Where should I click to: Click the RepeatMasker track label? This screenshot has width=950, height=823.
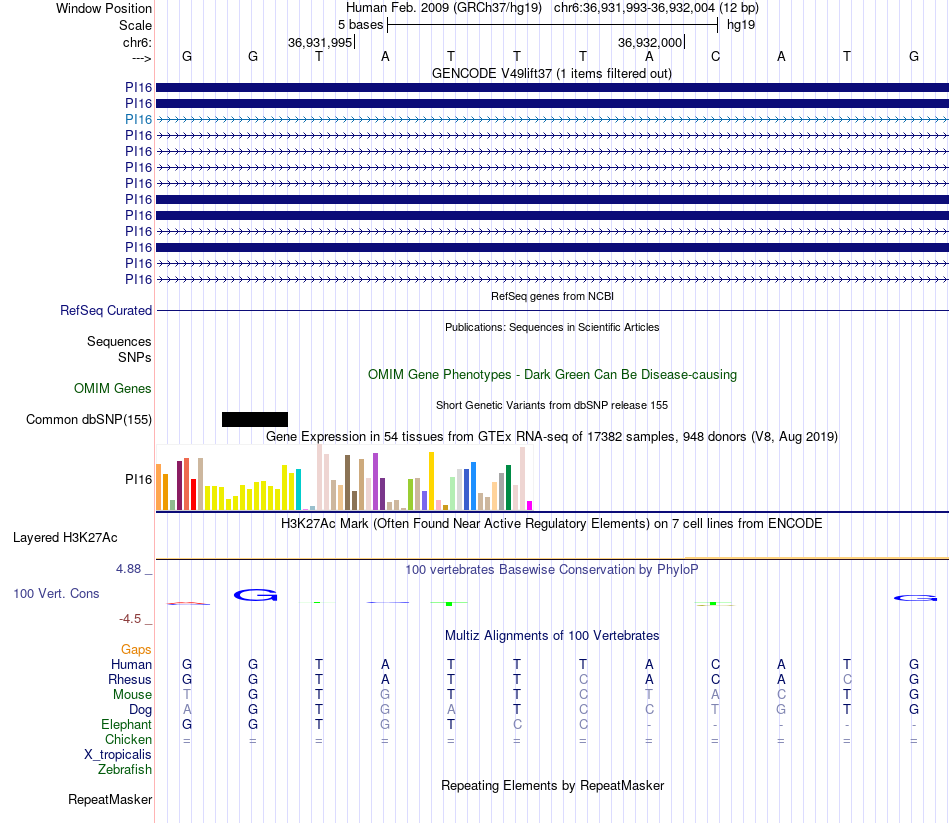pyautogui.click(x=110, y=799)
